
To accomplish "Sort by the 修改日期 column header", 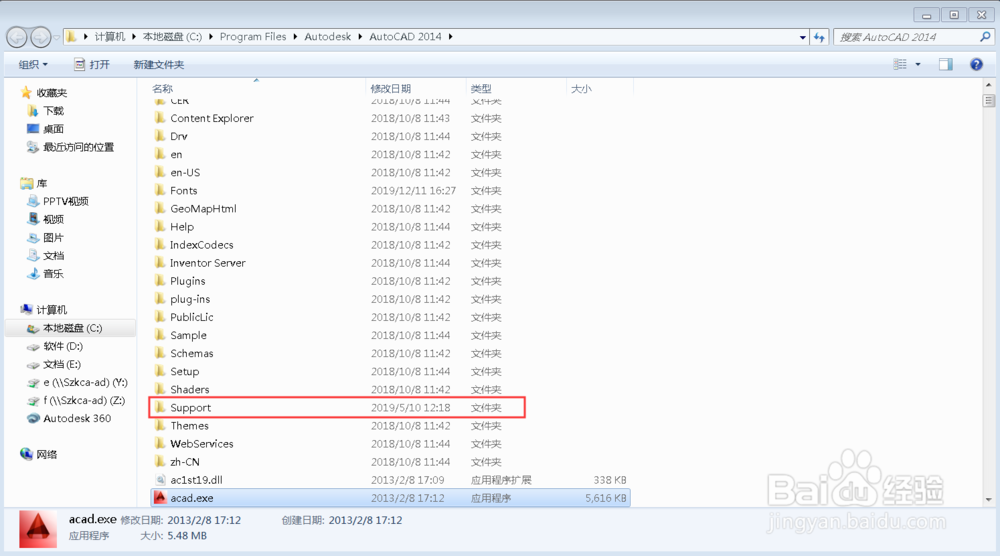I will [x=390, y=89].
